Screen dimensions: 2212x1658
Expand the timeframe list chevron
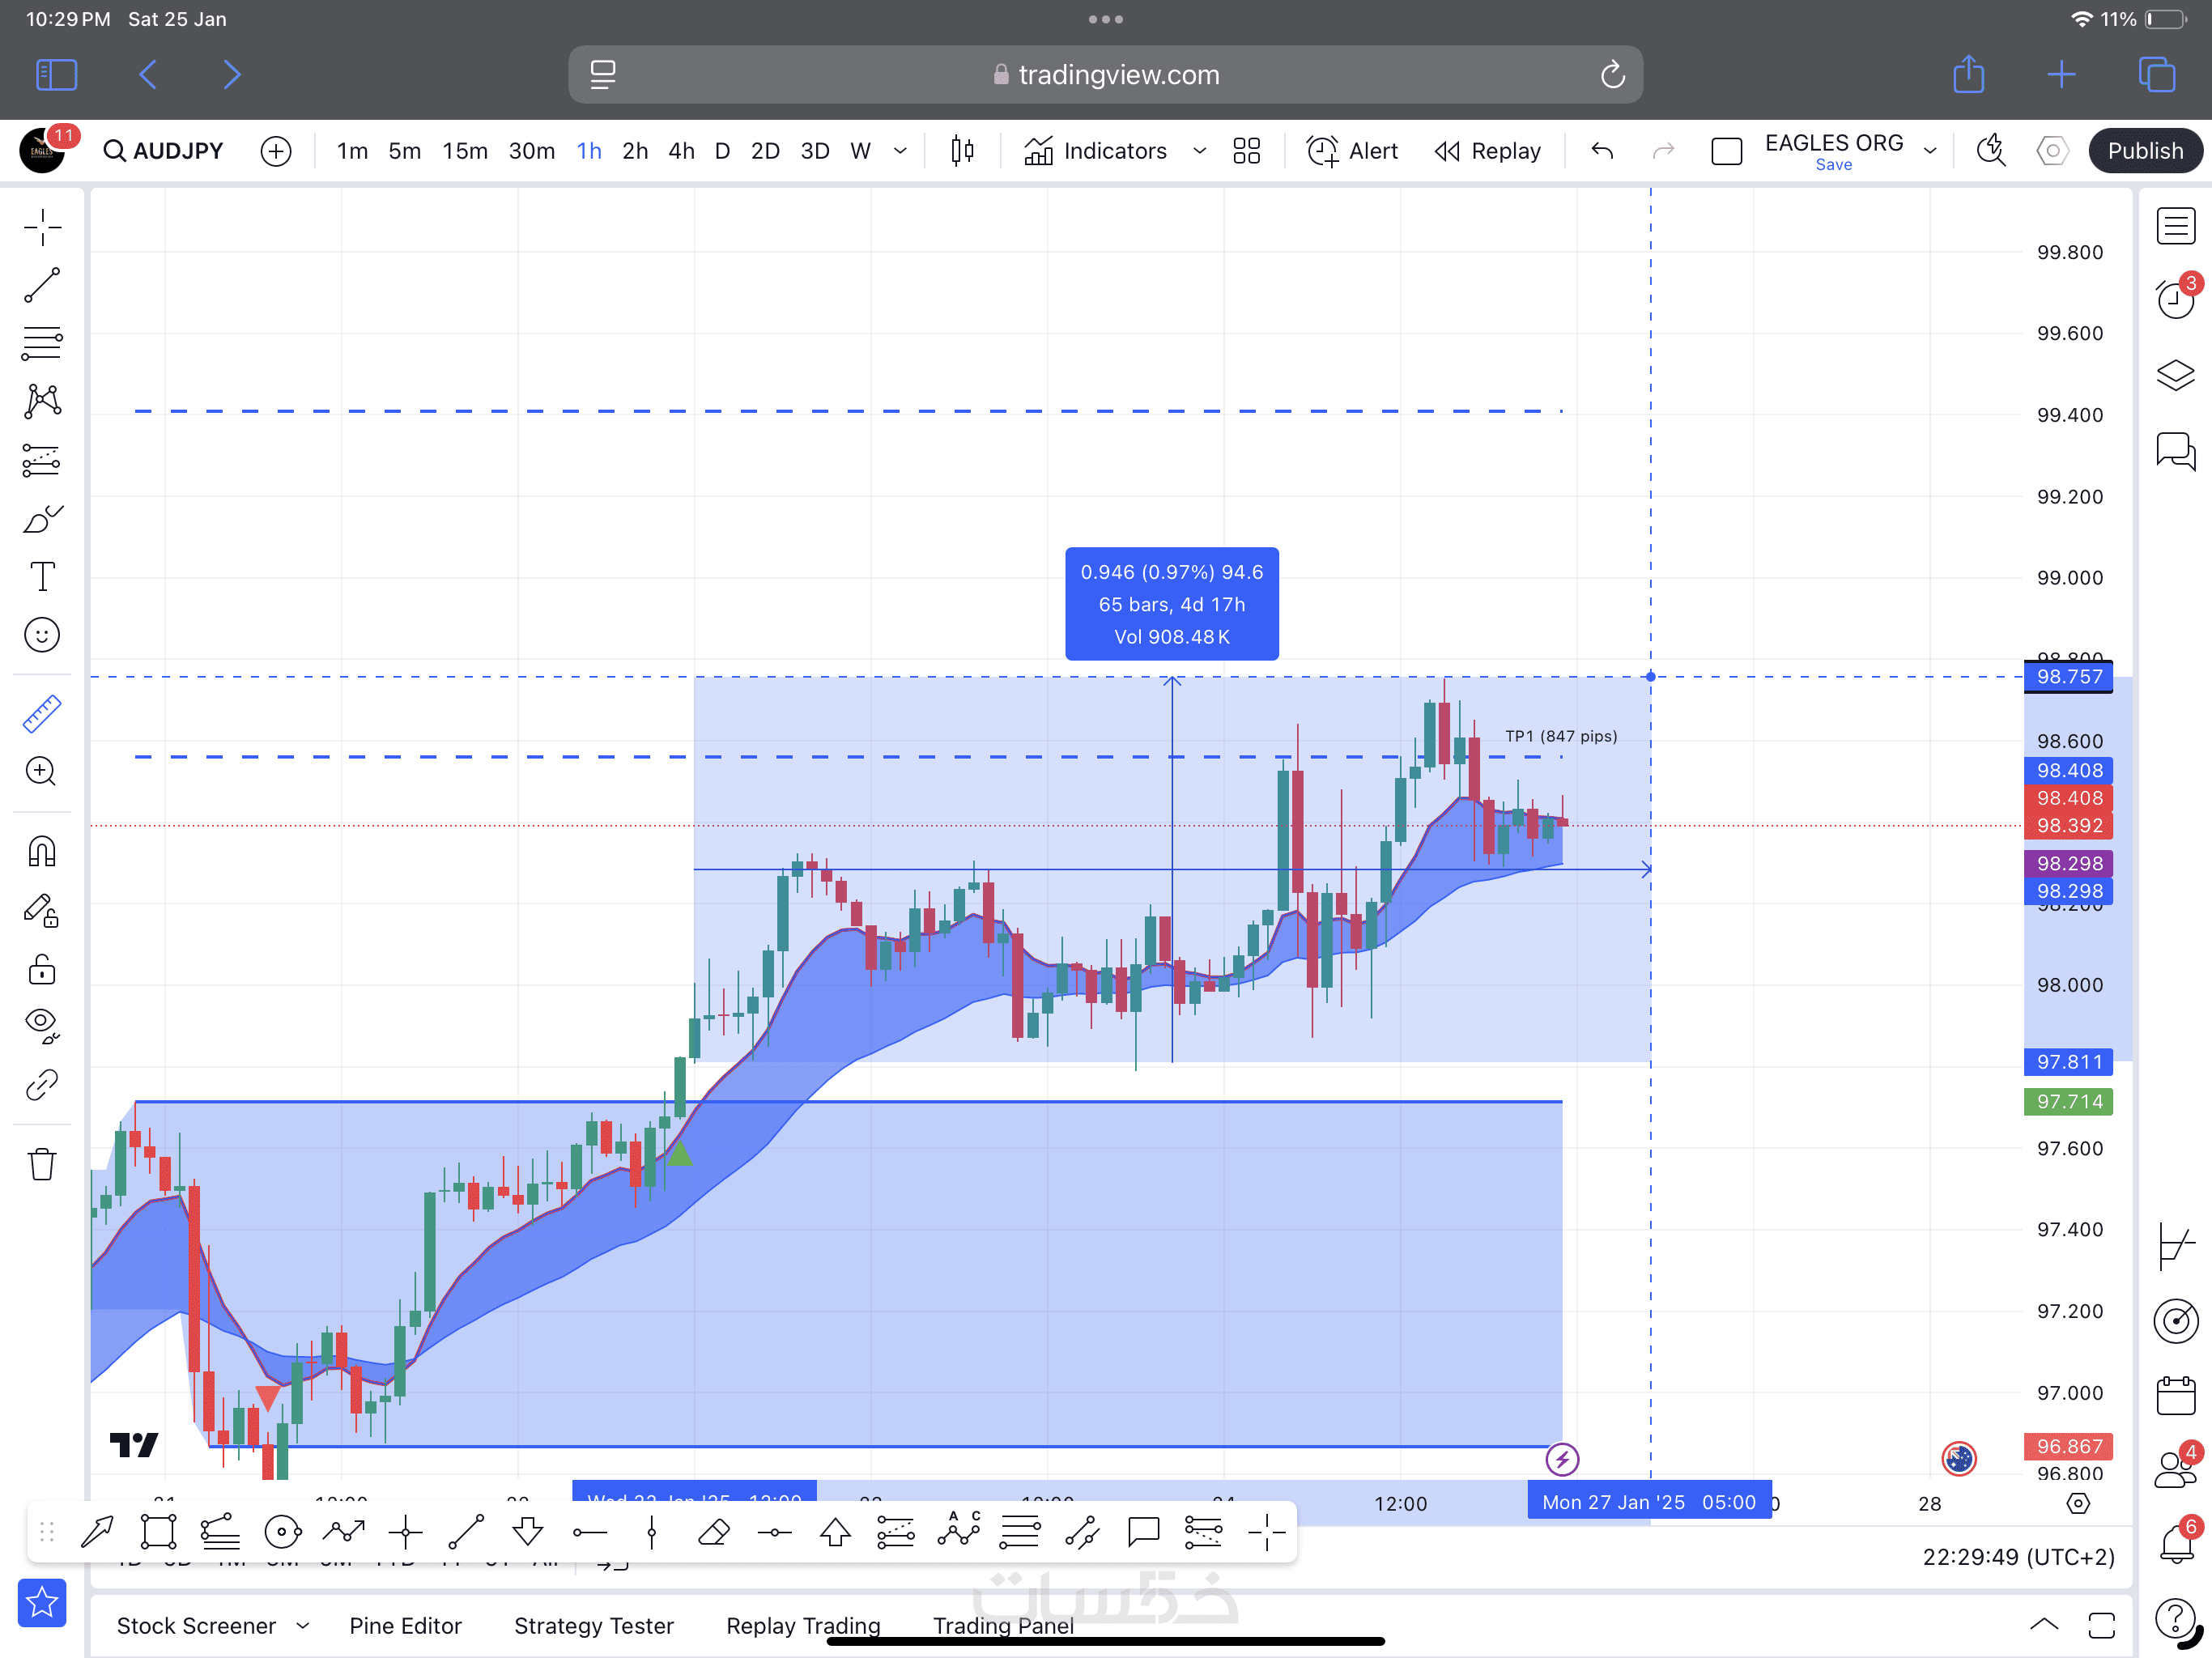[x=900, y=151]
